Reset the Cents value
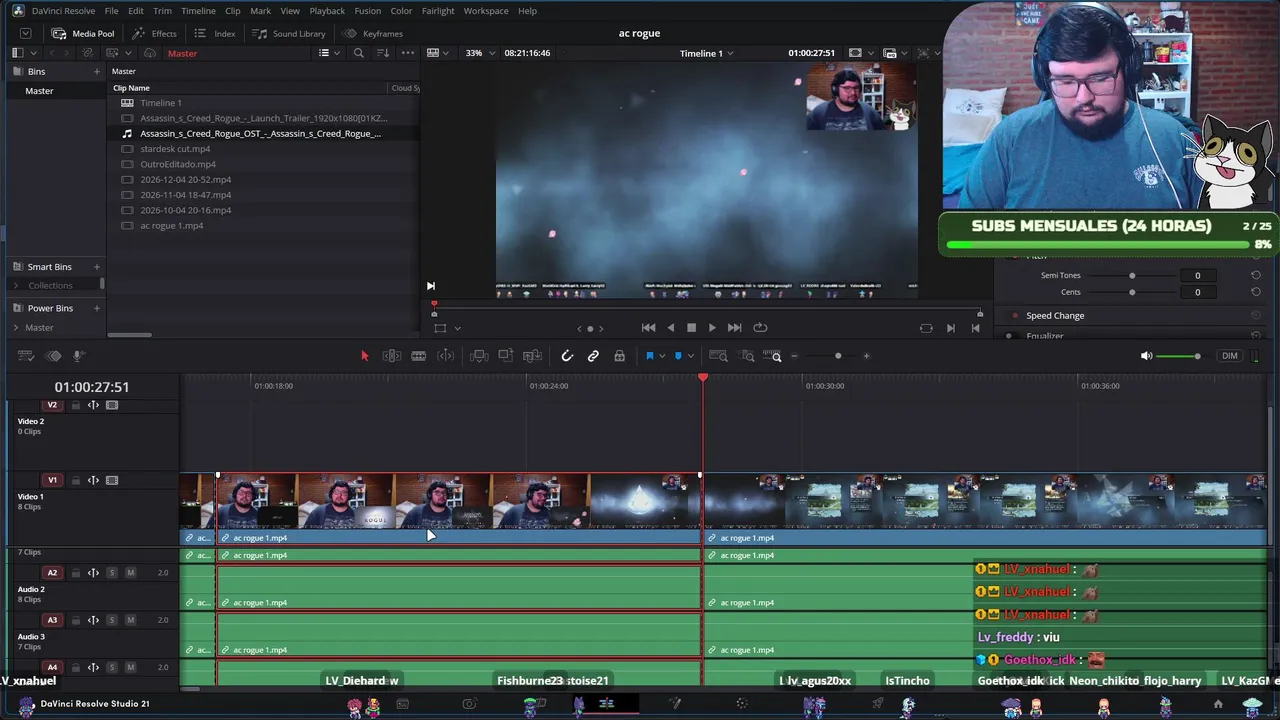Screen dimensions: 1280x720 coord(1256,292)
